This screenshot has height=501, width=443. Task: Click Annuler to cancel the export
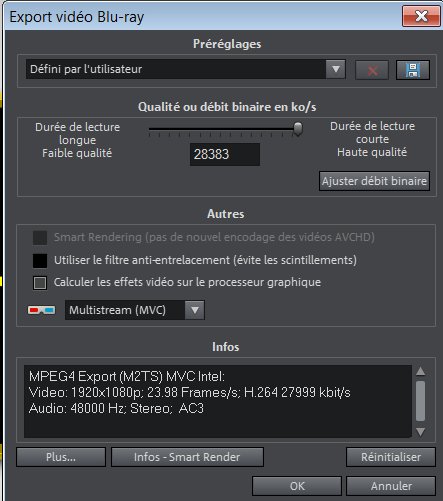tap(391, 486)
